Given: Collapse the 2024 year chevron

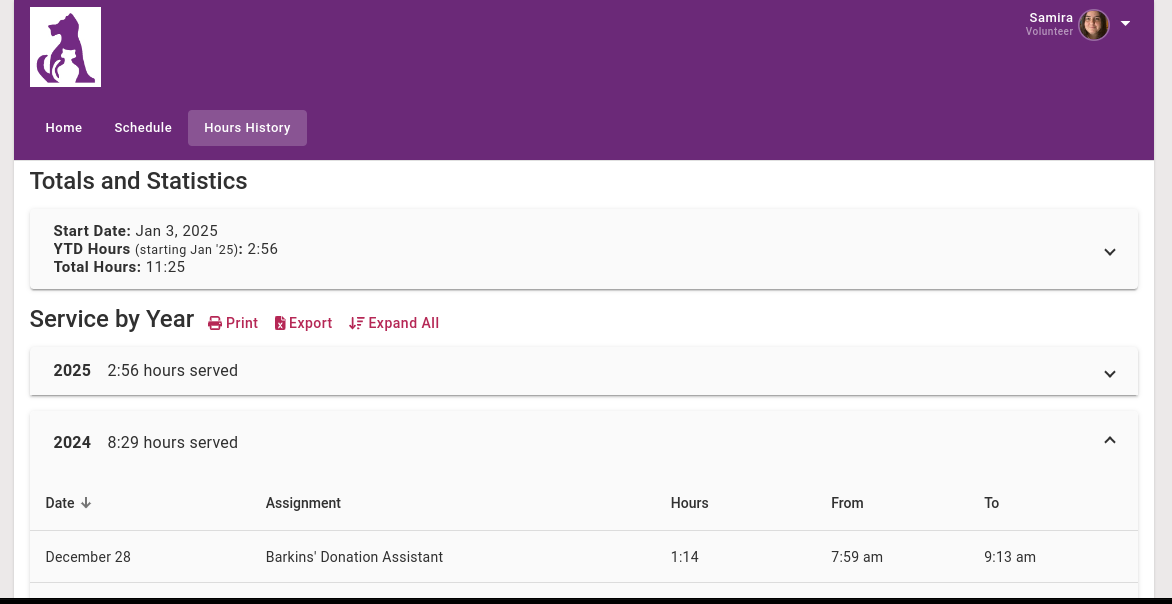Looking at the screenshot, I should point(1110,440).
